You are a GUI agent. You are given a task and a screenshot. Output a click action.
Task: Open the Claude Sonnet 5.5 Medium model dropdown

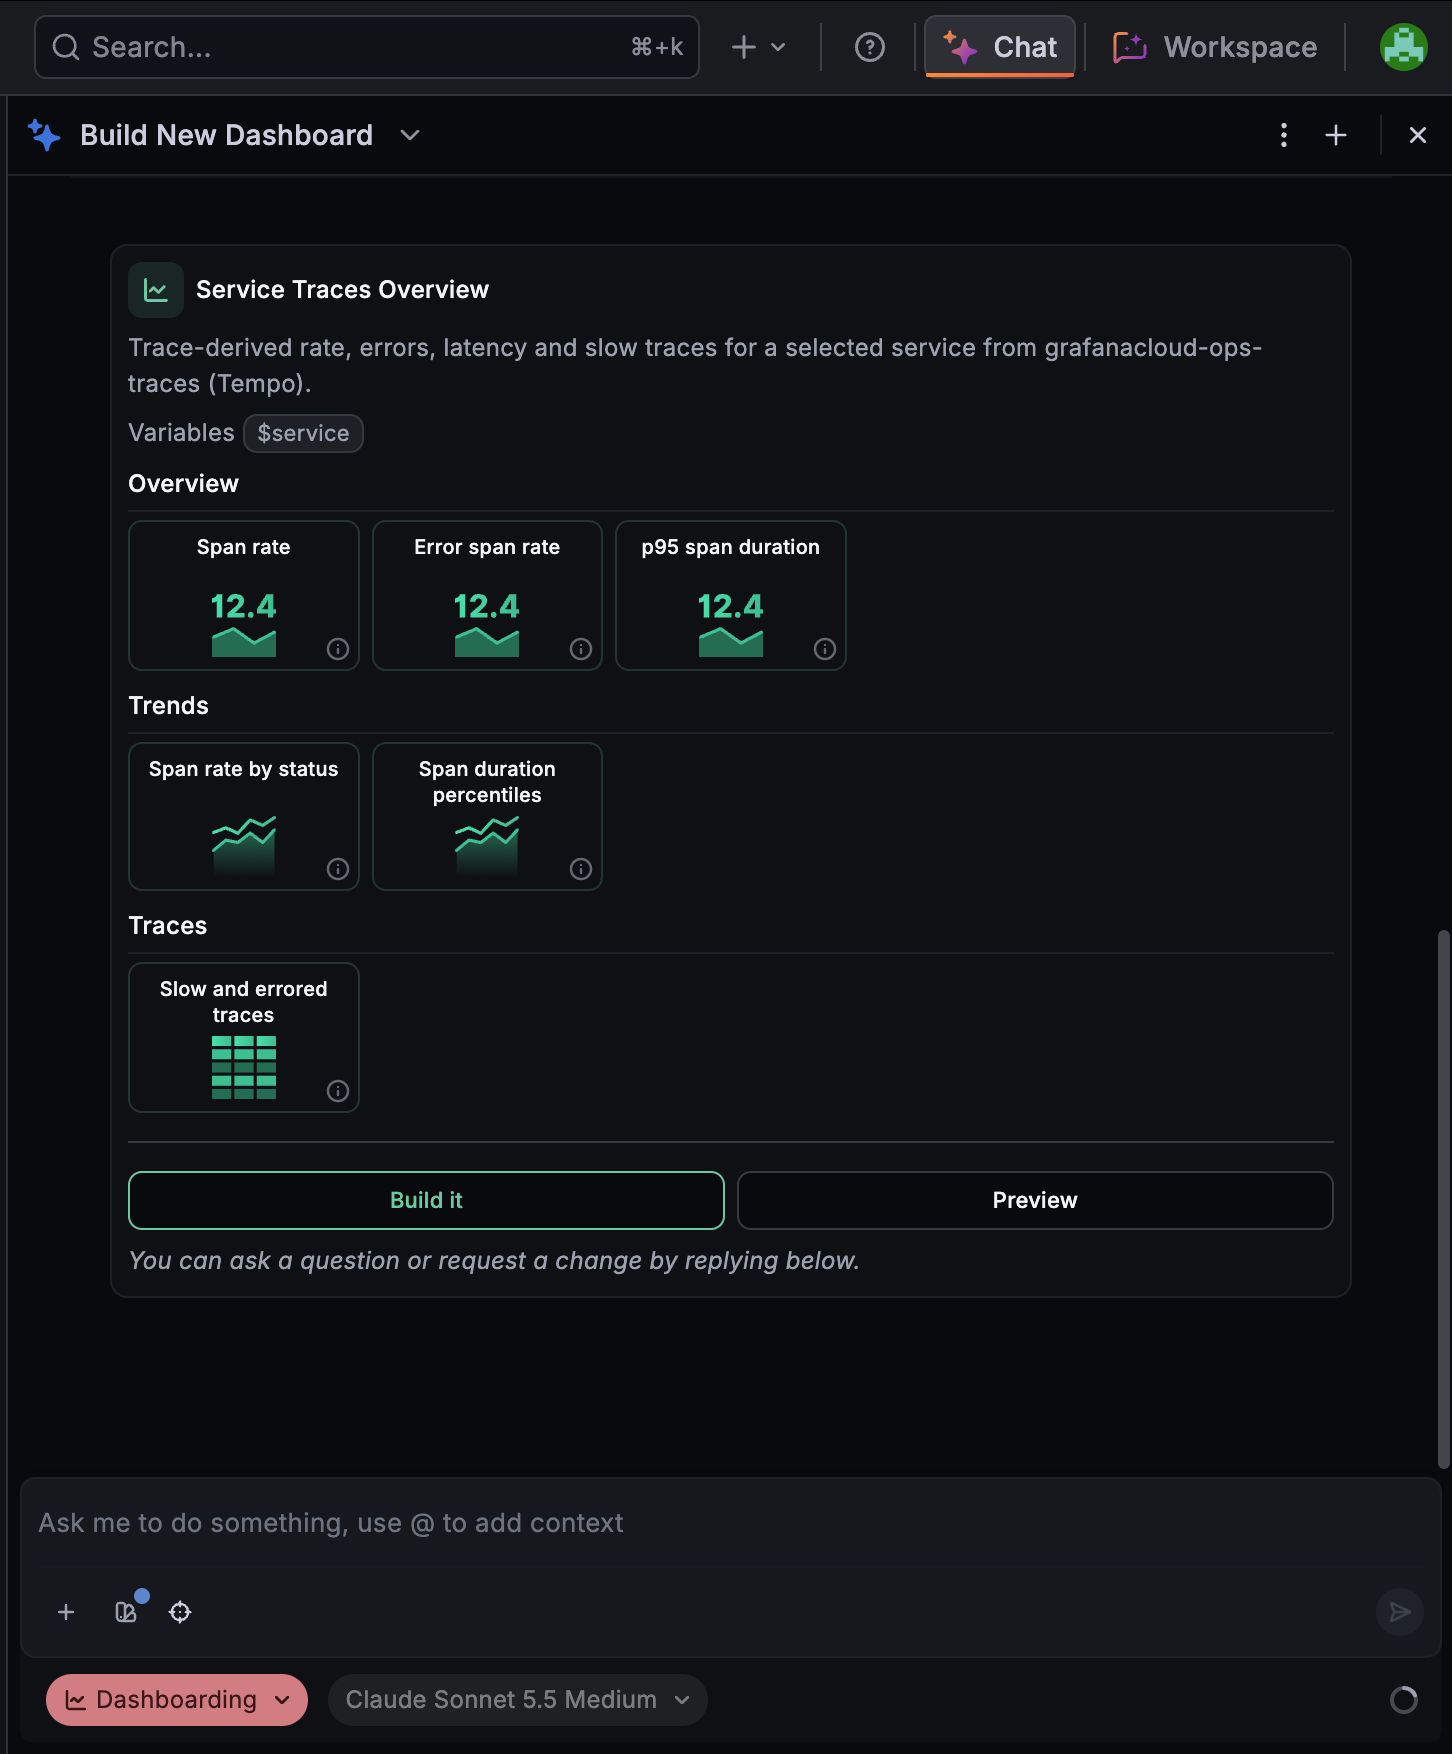coord(518,1700)
